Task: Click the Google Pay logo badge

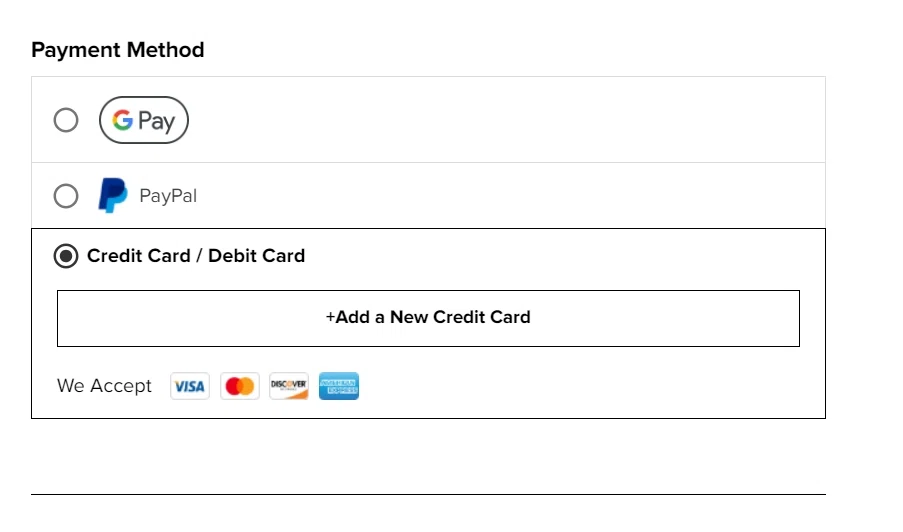Action: point(144,121)
